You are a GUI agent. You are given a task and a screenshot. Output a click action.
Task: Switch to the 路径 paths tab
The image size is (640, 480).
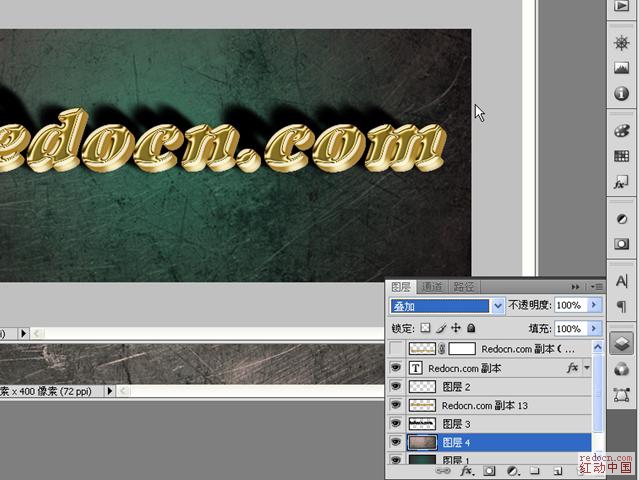464,286
